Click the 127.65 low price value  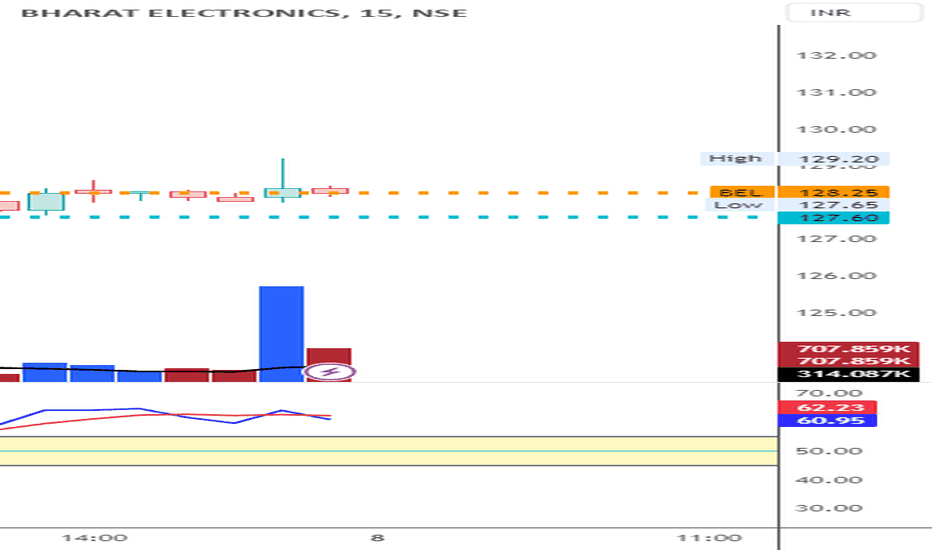[x=833, y=205]
